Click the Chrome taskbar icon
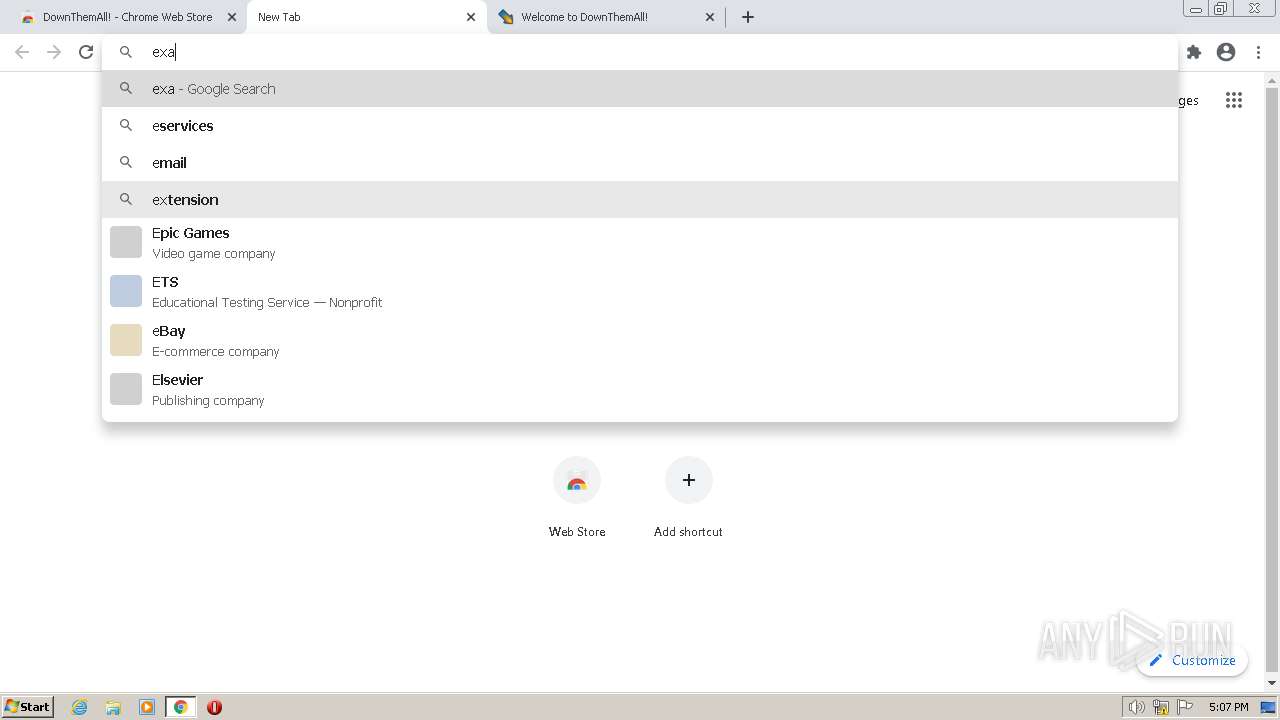The image size is (1280, 720). pyautogui.click(x=181, y=707)
